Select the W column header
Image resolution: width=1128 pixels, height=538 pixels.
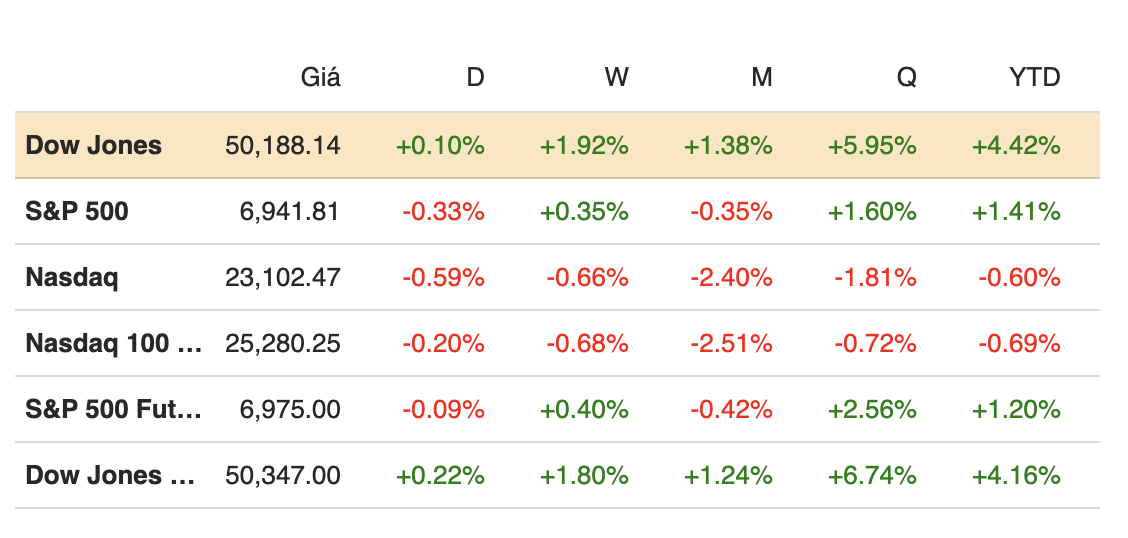click(617, 77)
